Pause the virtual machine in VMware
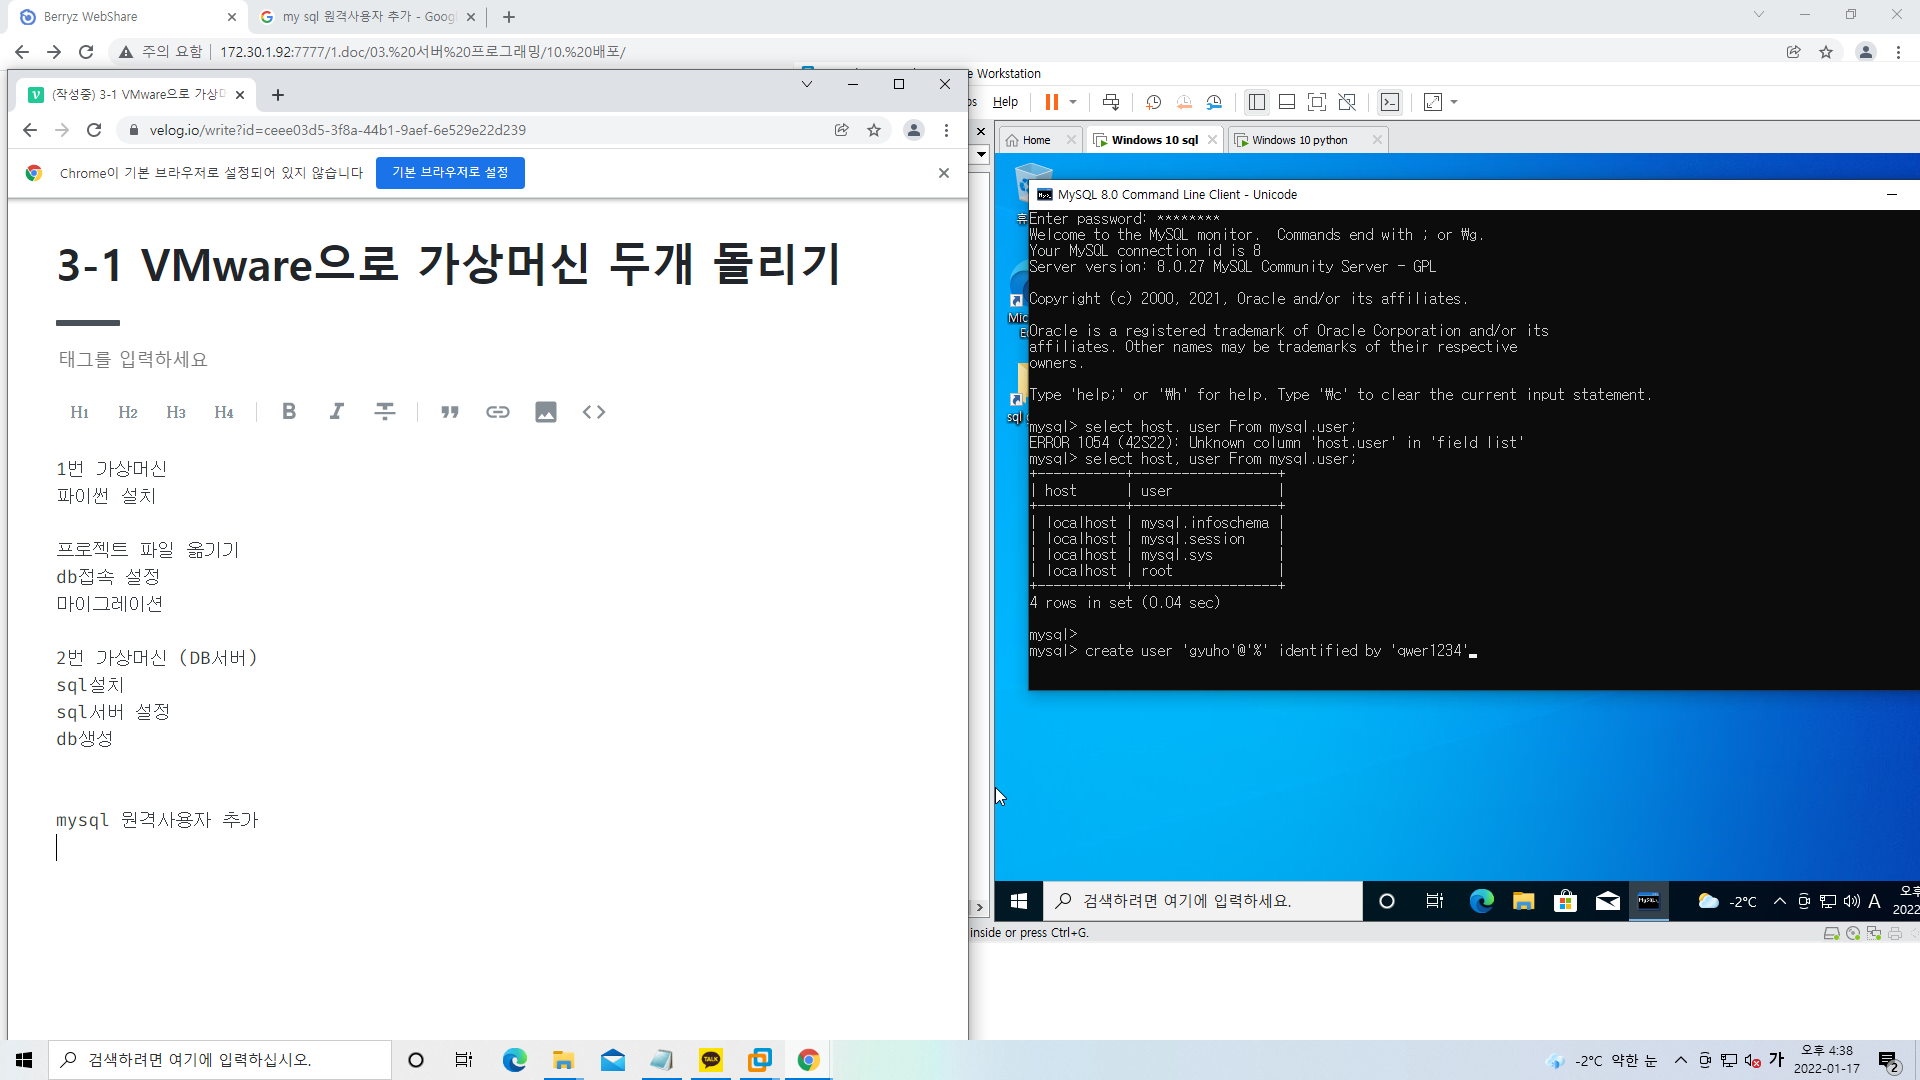The width and height of the screenshot is (1920, 1080). pos(1051,102)
